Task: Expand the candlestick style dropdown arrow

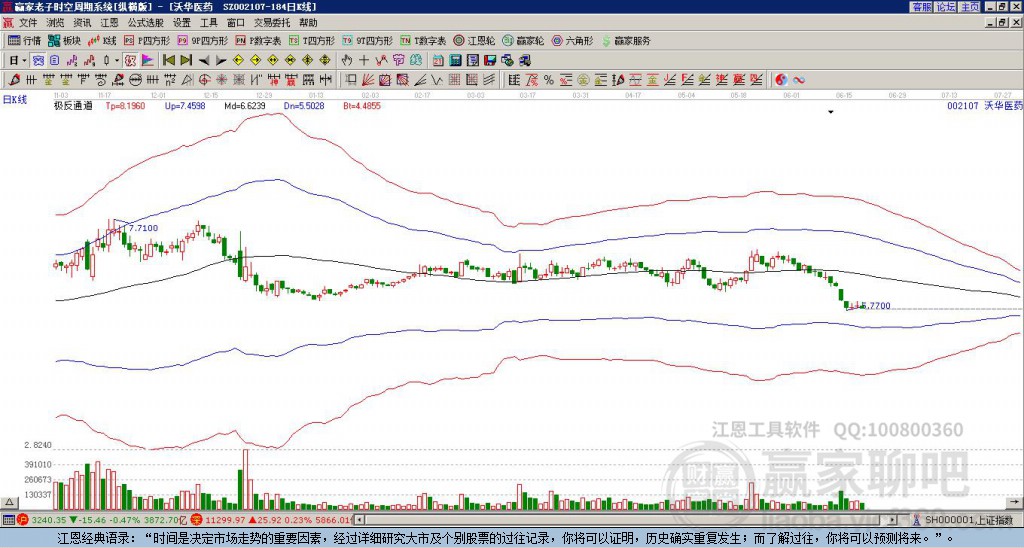Action: [x=117, y=61]
